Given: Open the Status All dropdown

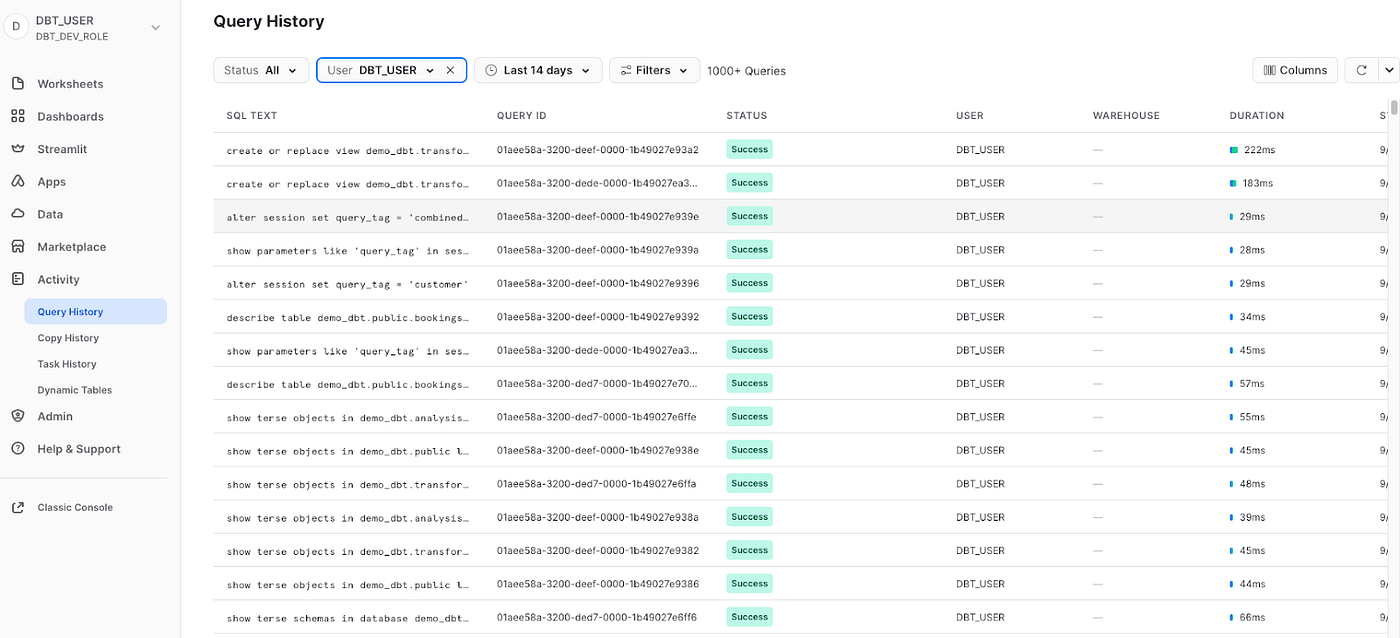Looking at the screenshot, I should (x=261, y=70).
